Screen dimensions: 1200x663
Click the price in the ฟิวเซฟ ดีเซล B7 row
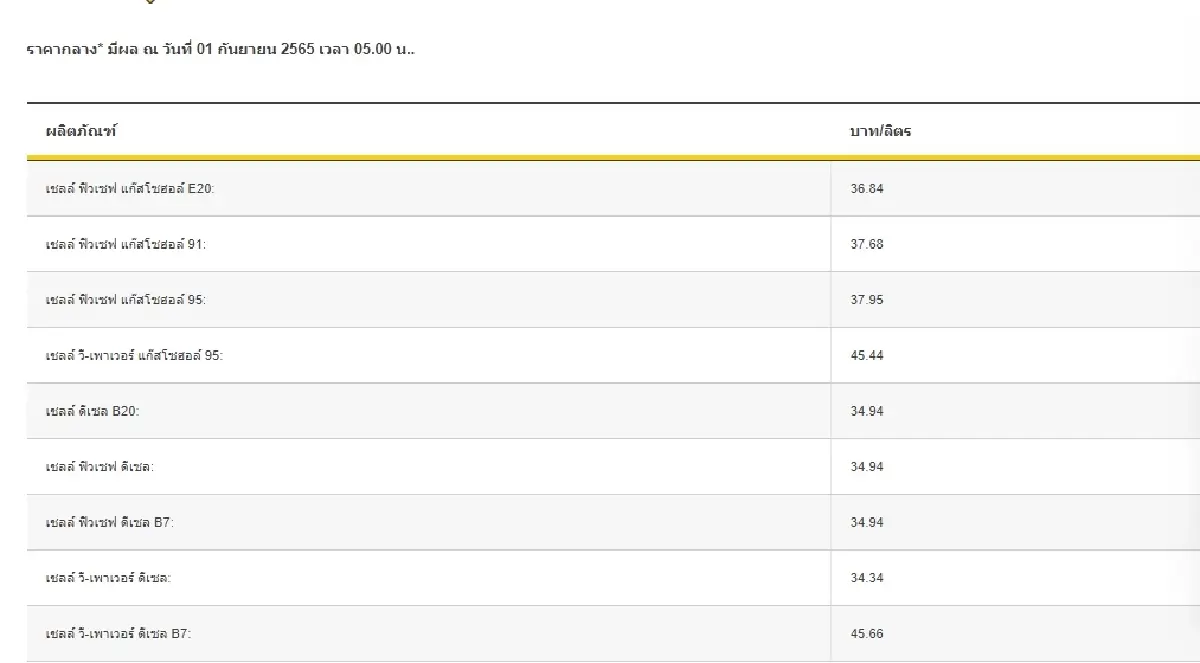(x=867, y=522)
